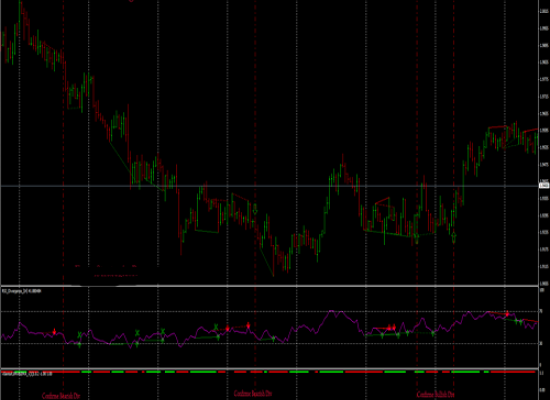Image resolution: width=550 pixels, height=400 pixels.
Task: Grab the divider between RSI and bottom indicator
Action: 269,369
